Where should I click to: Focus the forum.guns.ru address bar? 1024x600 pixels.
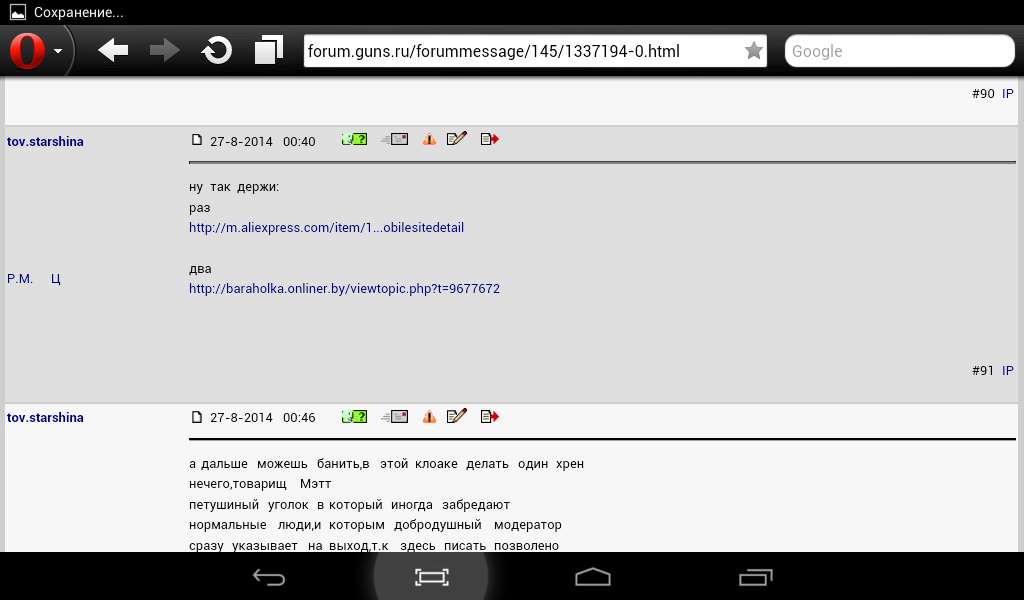tap(520, 51)
